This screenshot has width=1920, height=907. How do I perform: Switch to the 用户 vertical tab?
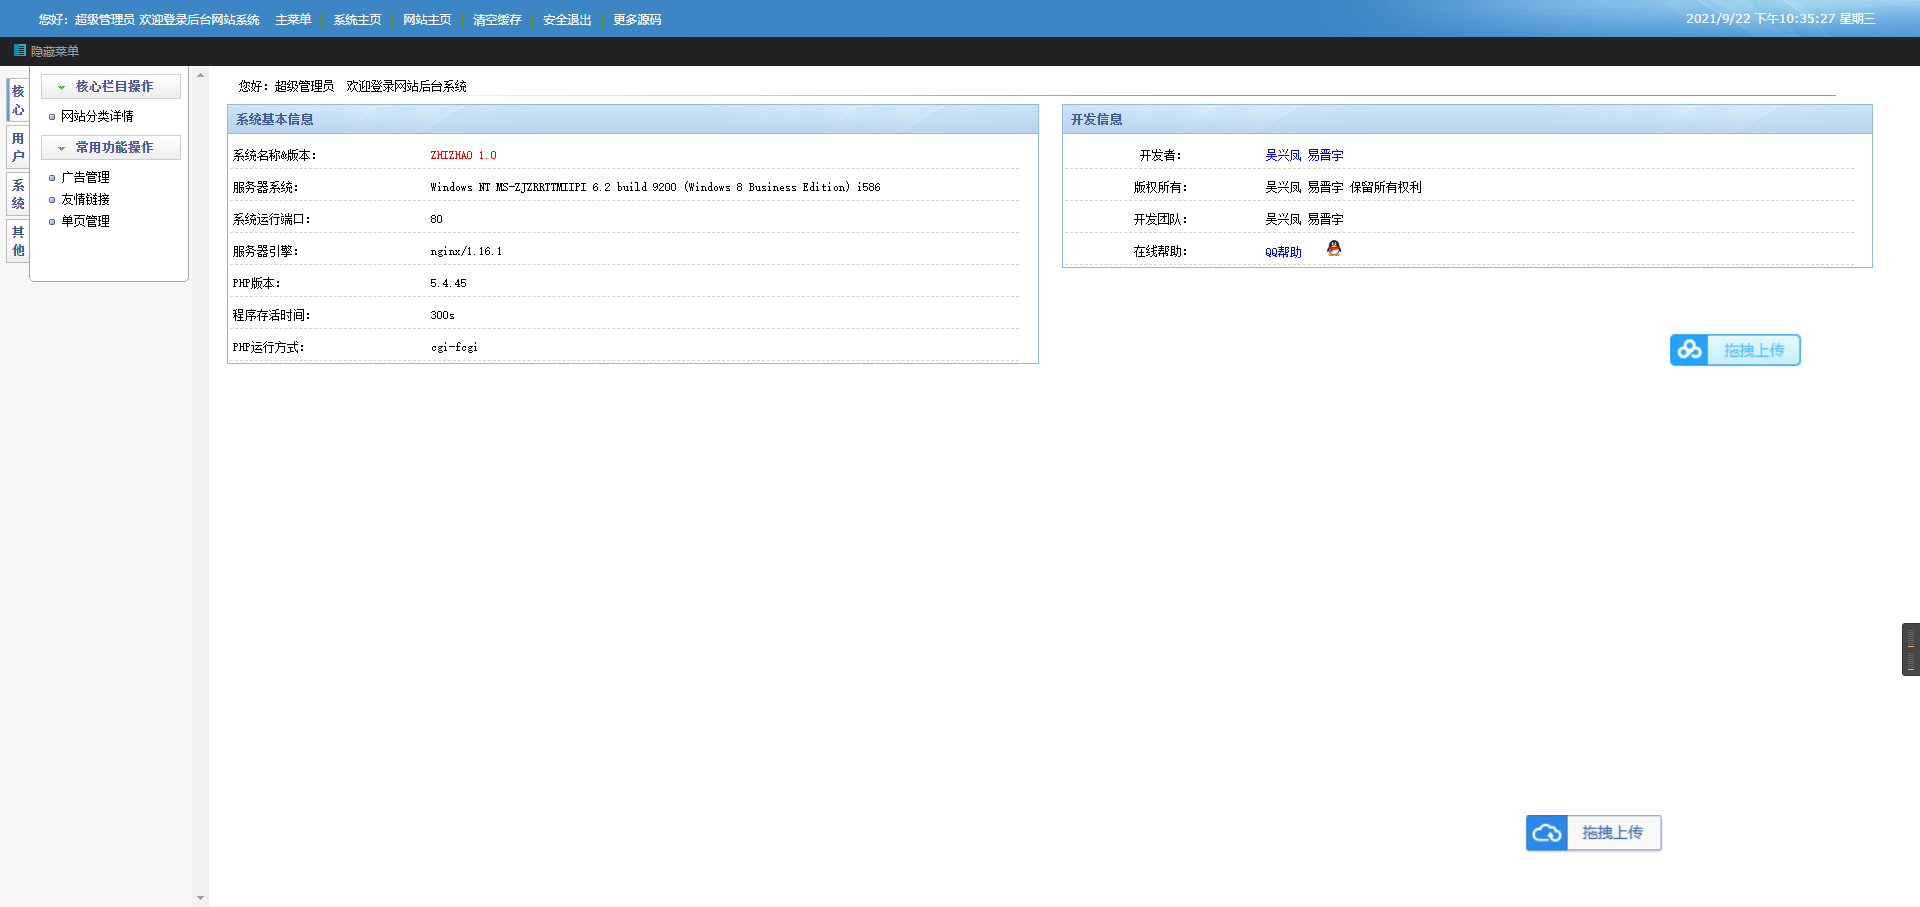[x=18, y=147]
